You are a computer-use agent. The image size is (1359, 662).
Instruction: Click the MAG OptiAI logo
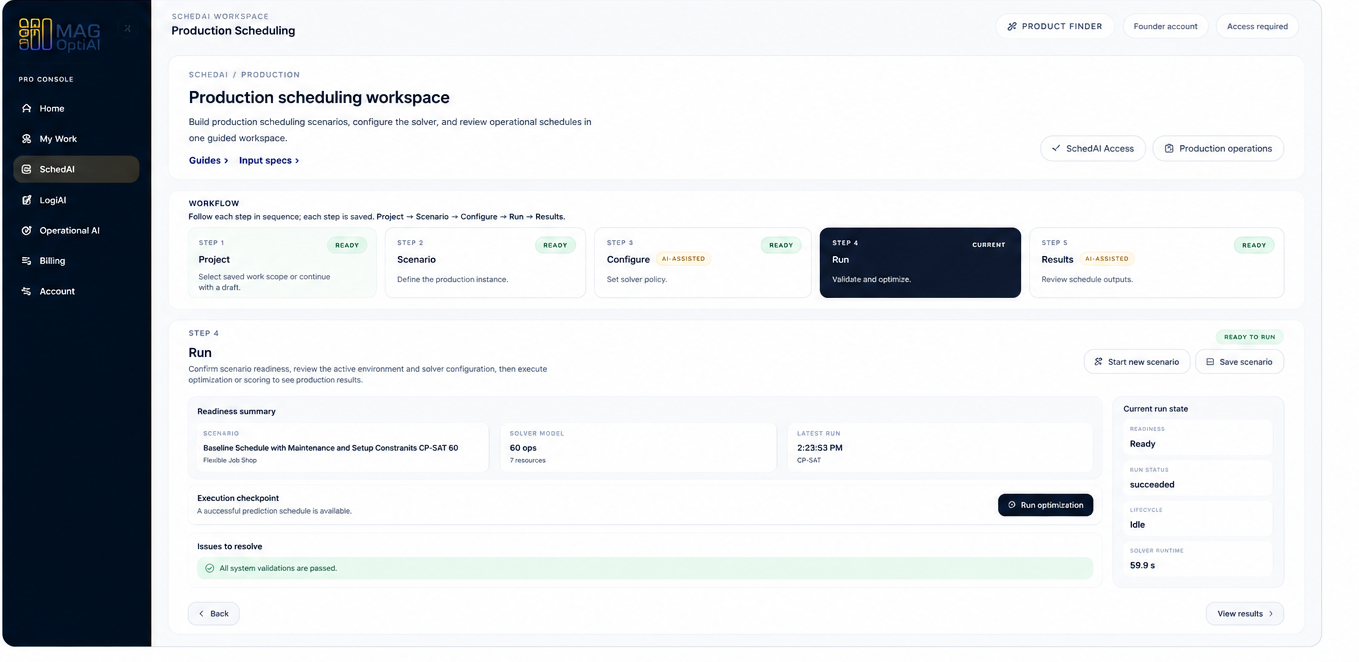coord(59,34)
